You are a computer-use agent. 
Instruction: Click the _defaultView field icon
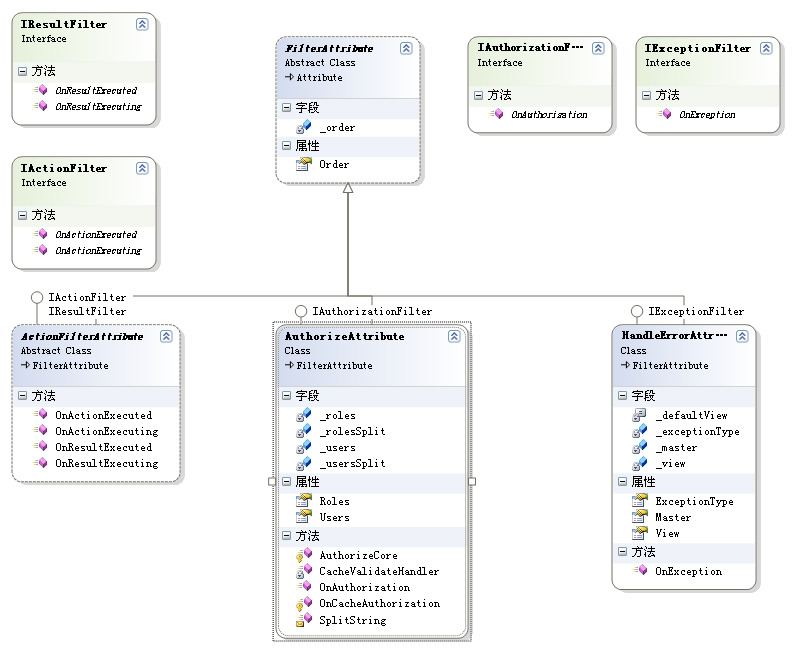(x=639, y=415)
